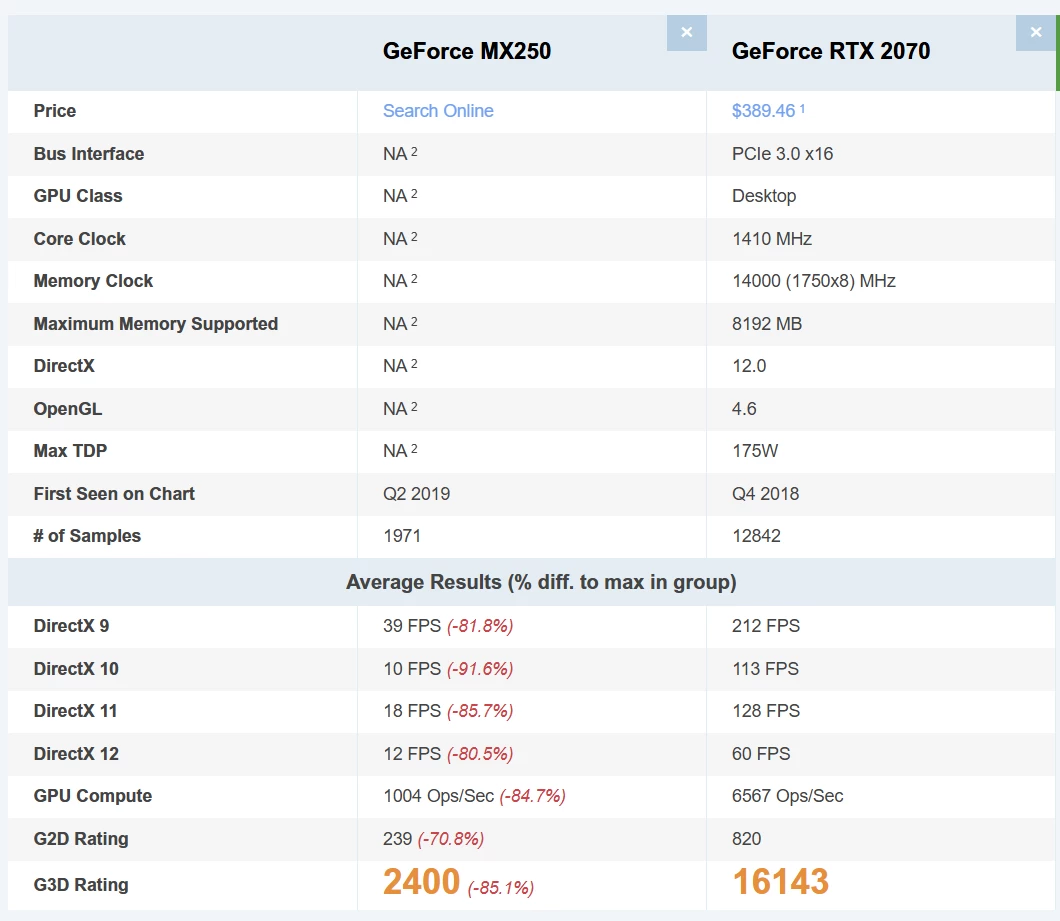Click the 12.0 DirectX version value
The height and width of the screenshot is (921, 1060).
pos(749,367)
